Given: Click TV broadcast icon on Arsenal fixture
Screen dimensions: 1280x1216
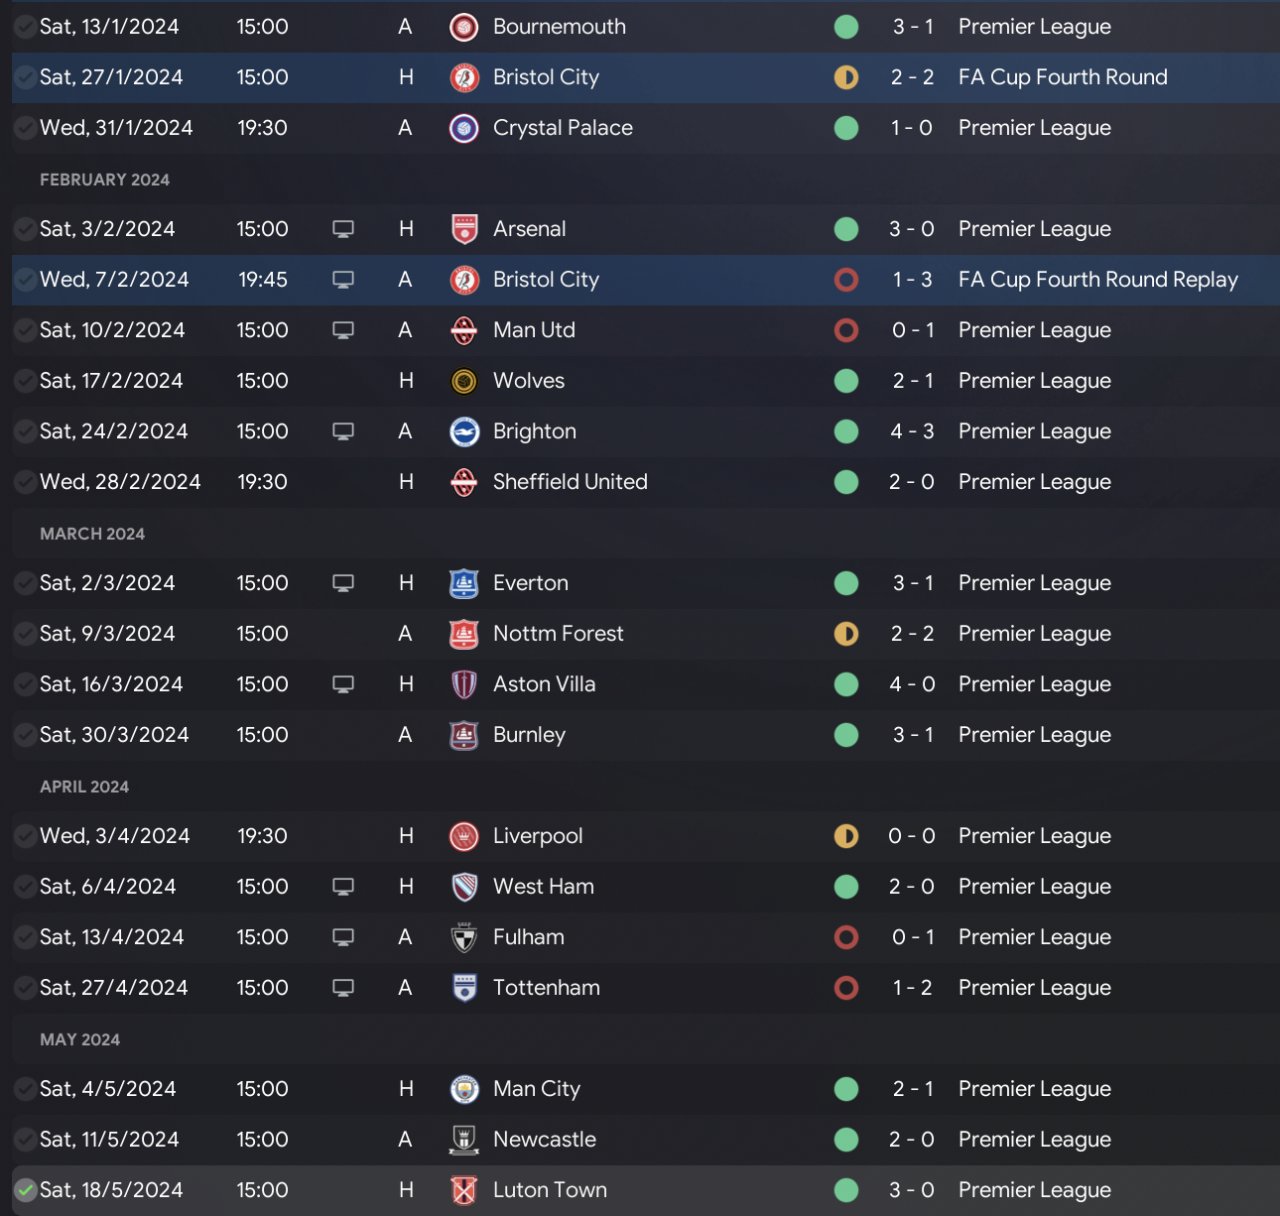Looking at the screenshot, I should click(343, 229).
